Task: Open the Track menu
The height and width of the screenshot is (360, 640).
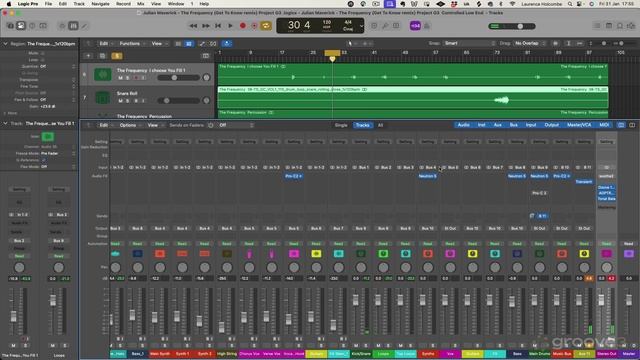Action: point(79,4)
